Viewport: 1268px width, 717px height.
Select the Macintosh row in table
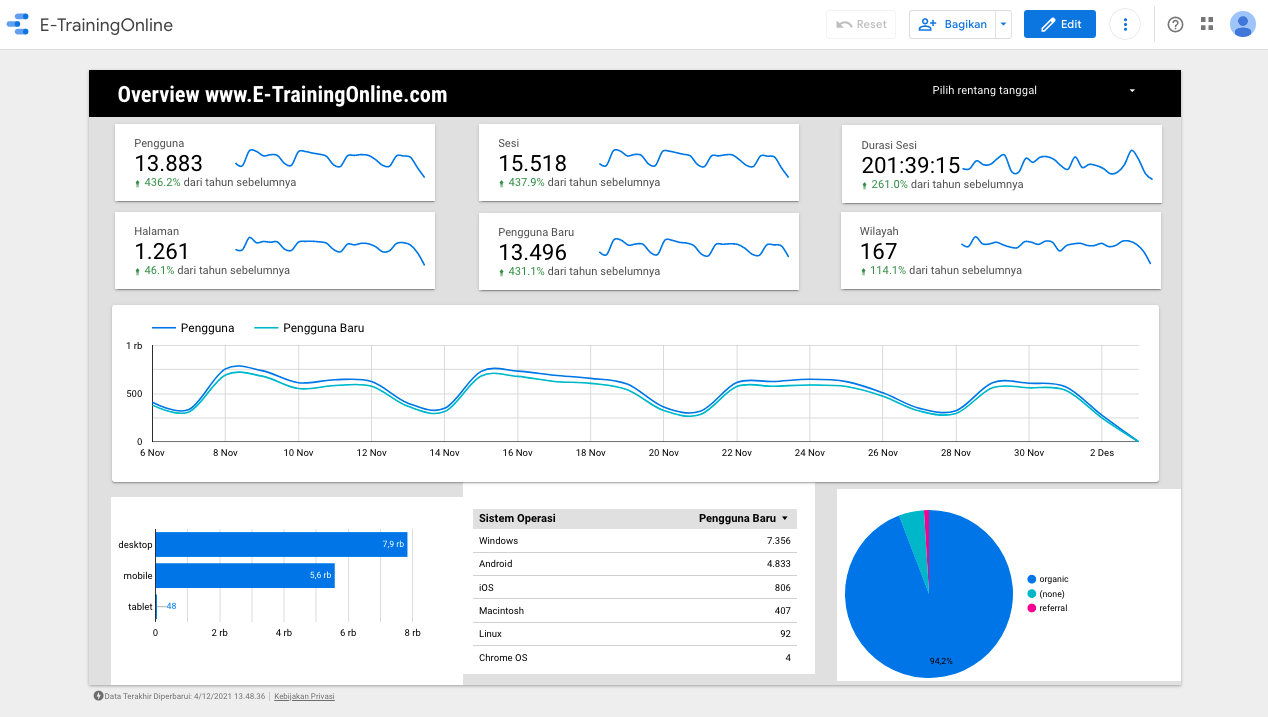(x=635, y=611)
